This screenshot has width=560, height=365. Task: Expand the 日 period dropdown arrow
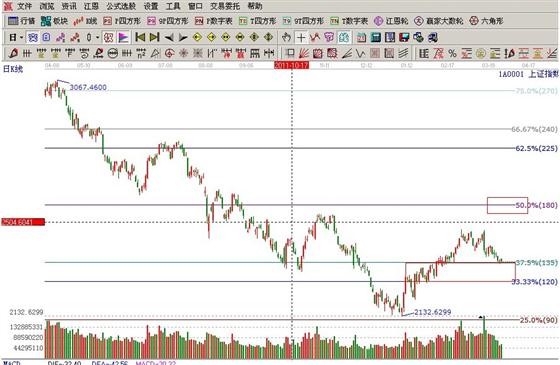21,37
